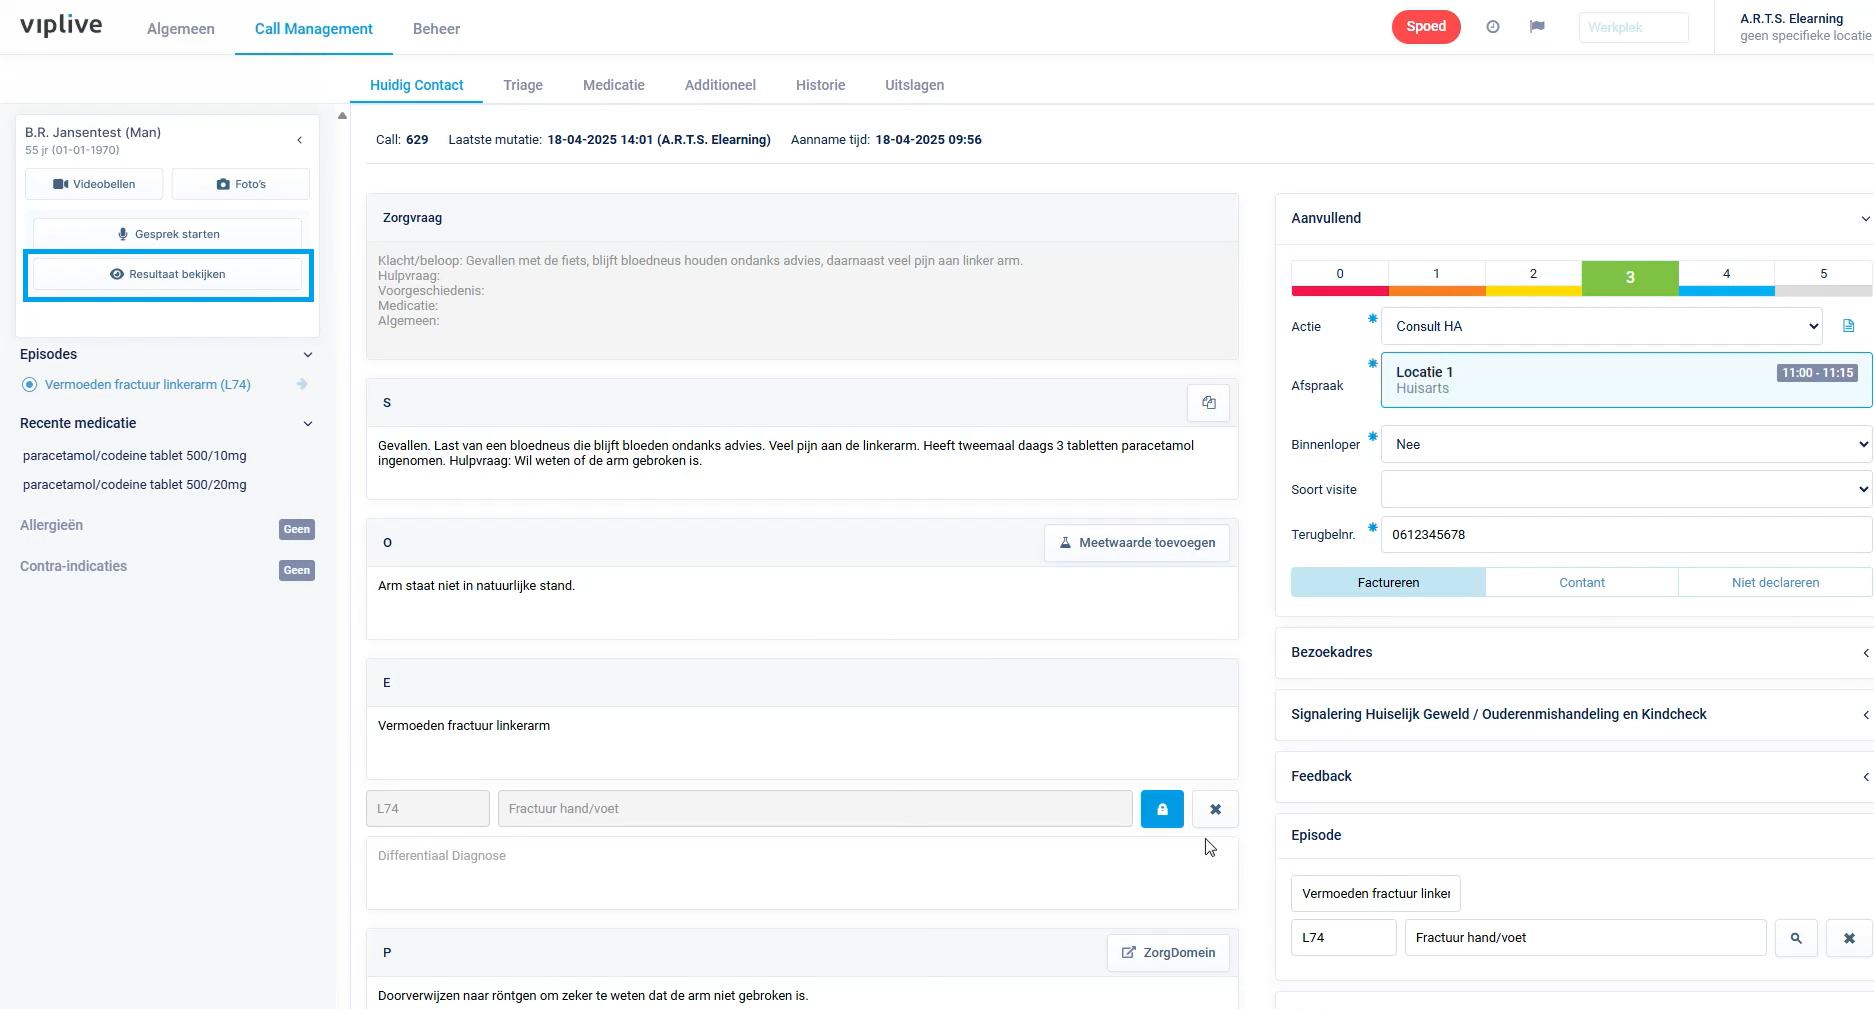
Task: Open the Binnenloper dropdown
Action: click(1625, 444)
